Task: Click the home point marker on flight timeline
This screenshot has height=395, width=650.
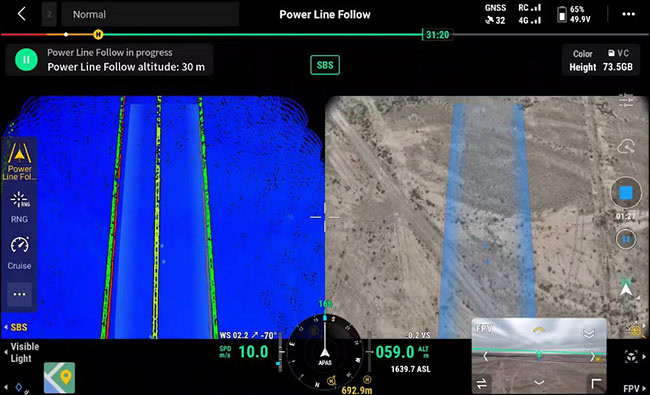Action: click(x=98, y=34)
